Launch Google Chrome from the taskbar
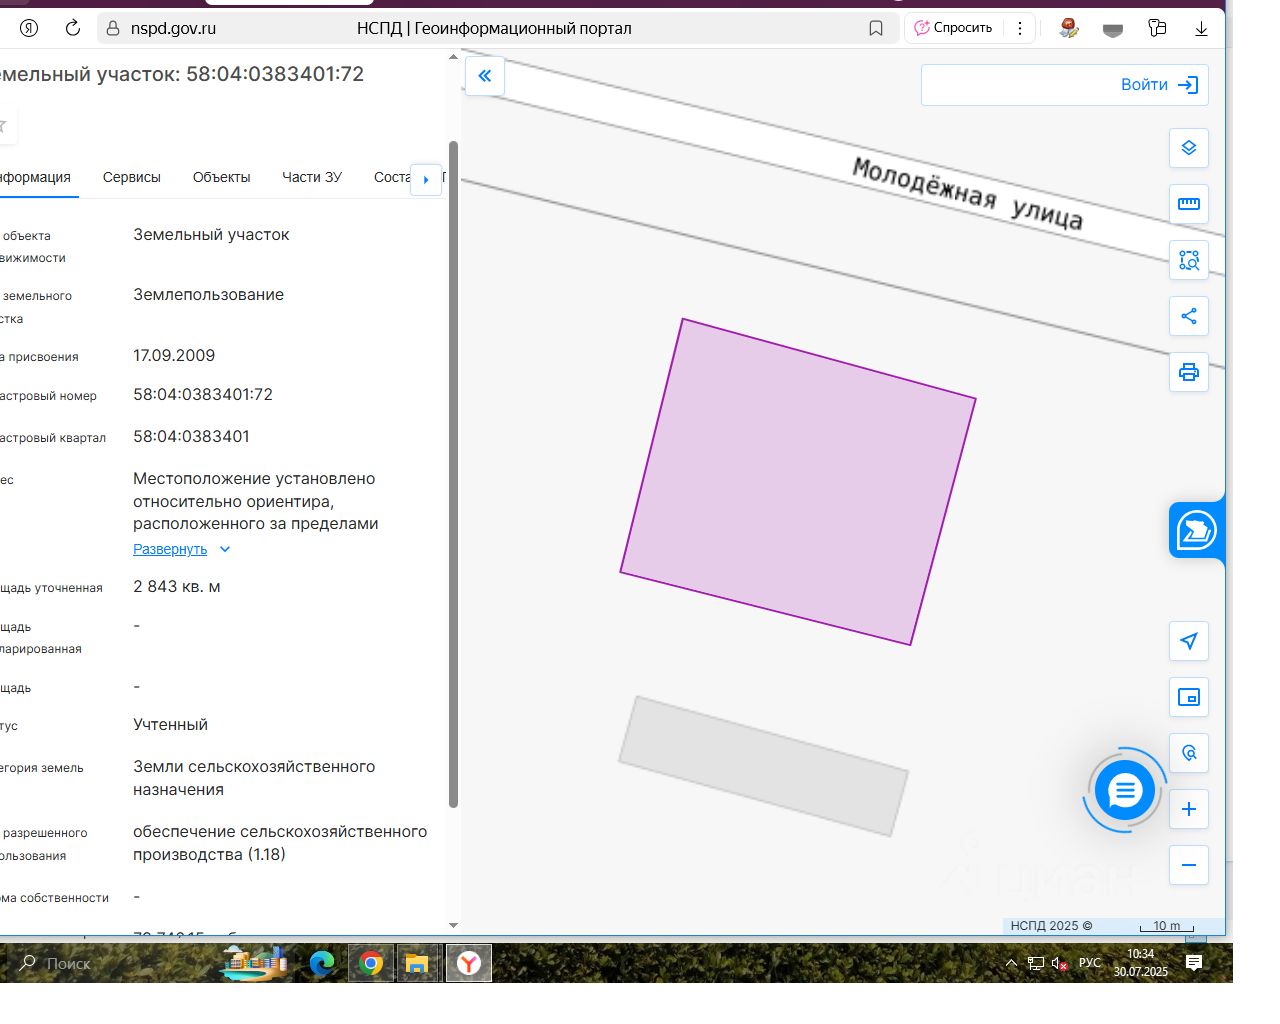 (x=371, y=963)
